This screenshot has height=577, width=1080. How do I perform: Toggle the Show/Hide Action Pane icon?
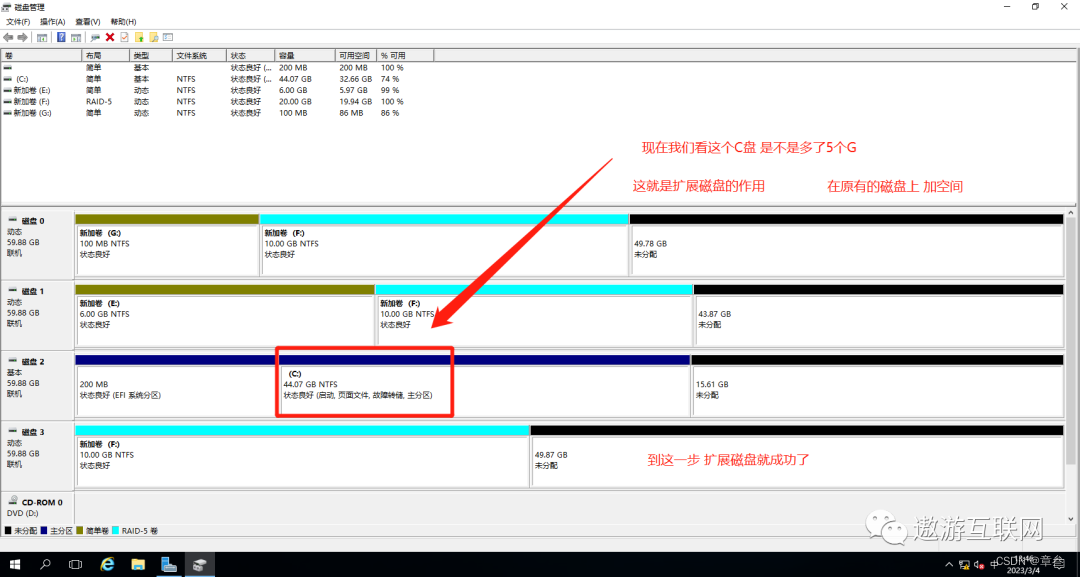76,37
